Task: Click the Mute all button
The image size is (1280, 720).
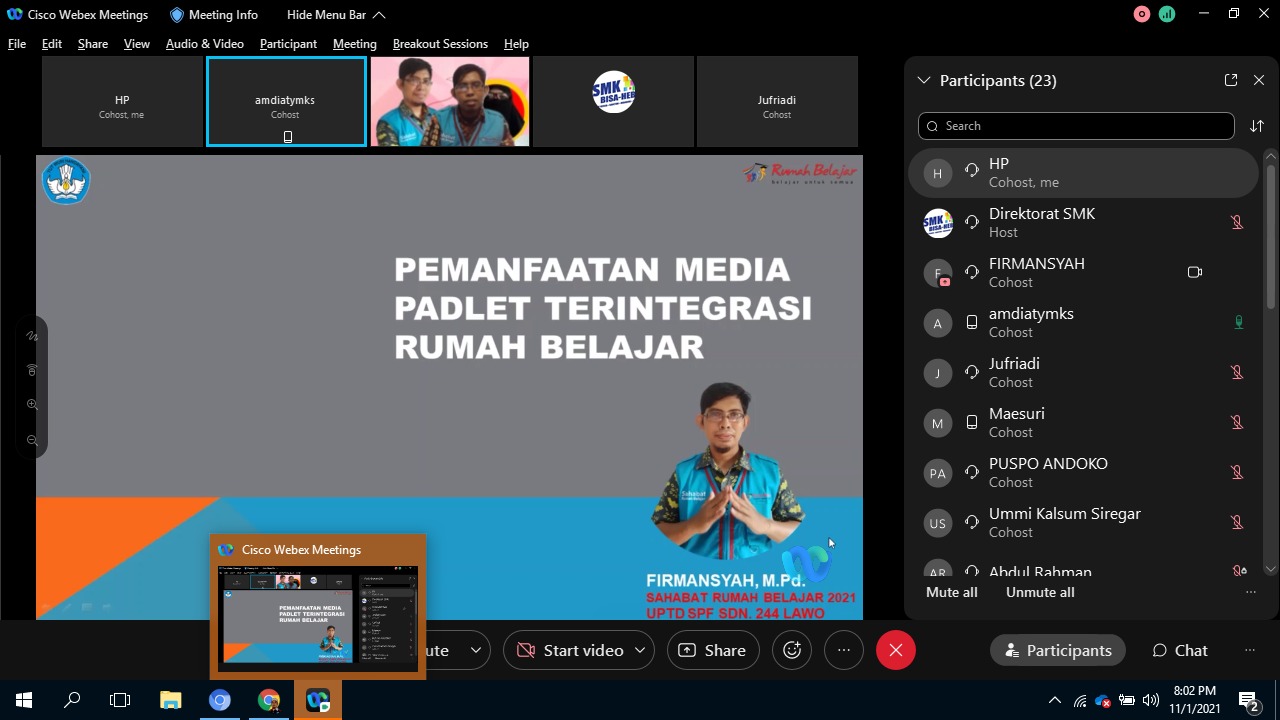Action: [951, 592]
